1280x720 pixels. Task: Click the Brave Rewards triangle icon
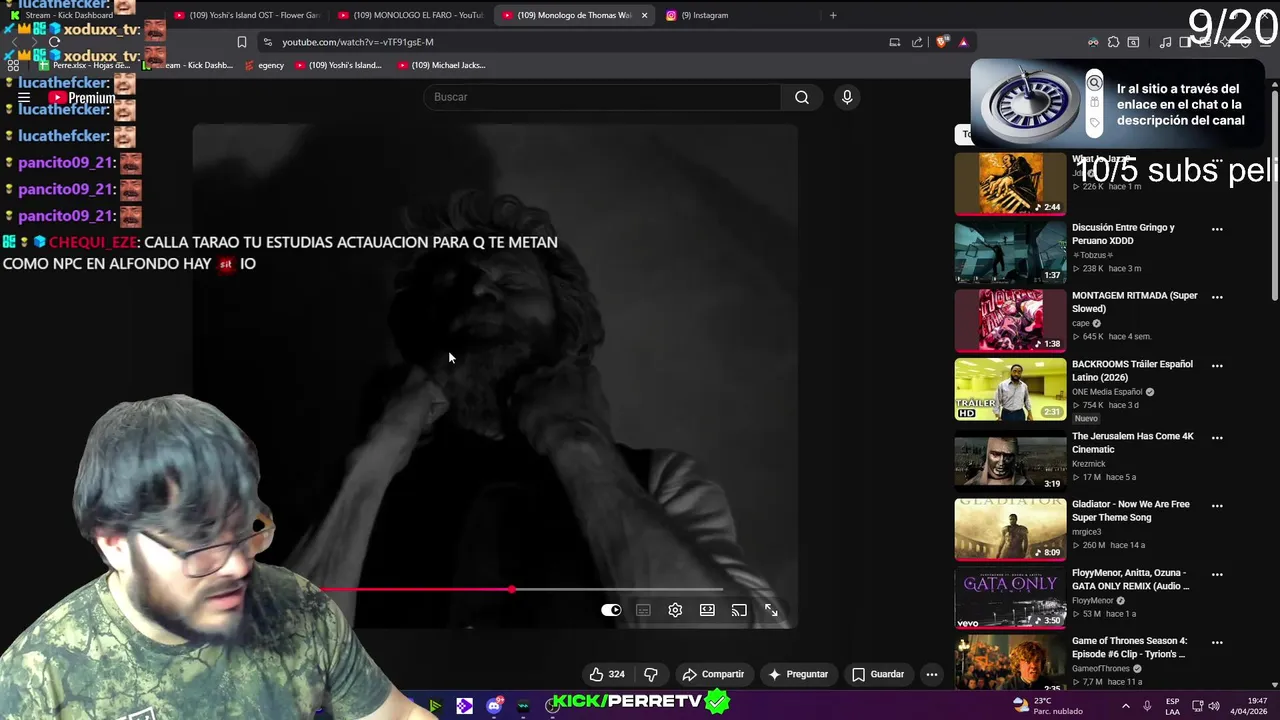tap(963, 42)
